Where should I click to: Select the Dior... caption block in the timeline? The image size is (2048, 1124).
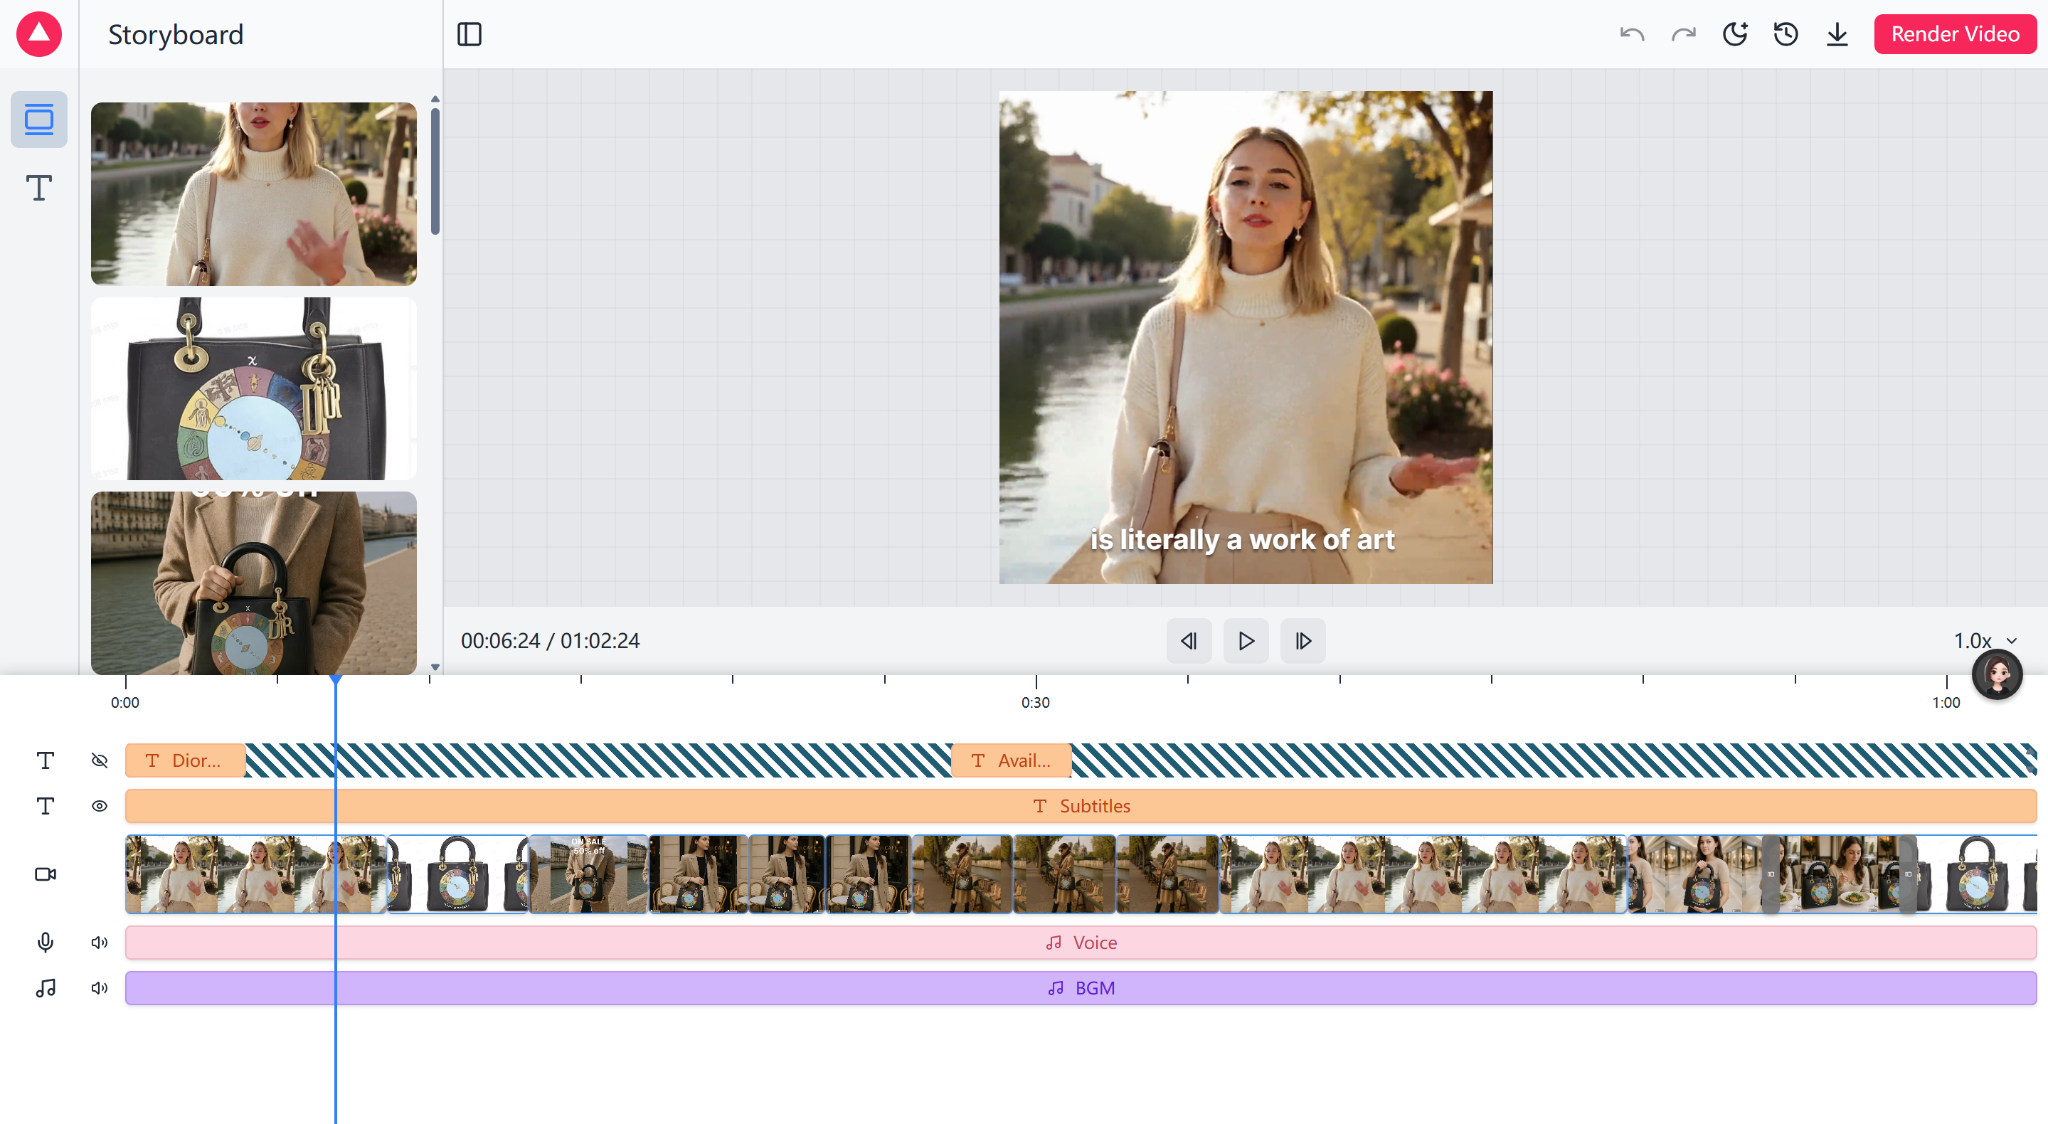pyautogui.click(x=184, y=760)
